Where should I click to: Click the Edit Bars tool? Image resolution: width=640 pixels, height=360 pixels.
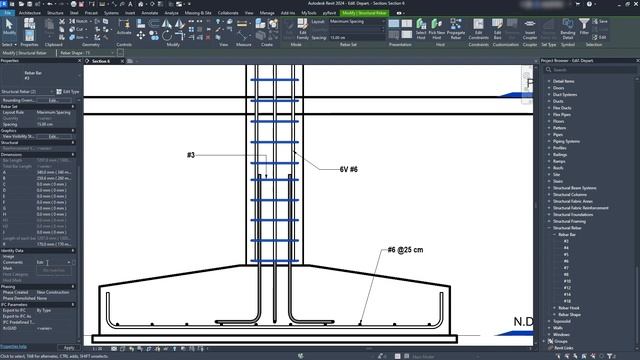(497, 29)
